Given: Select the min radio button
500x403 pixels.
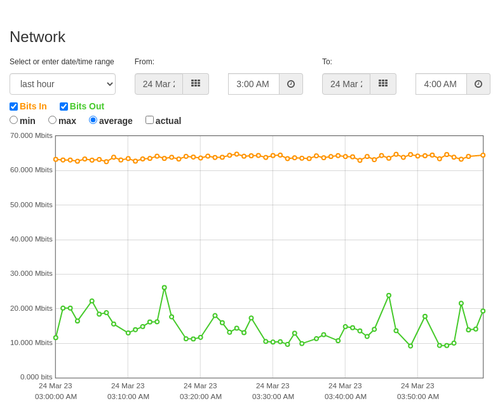Looking at the screenshot, I should pyautogui.click(x=14, y=120).
